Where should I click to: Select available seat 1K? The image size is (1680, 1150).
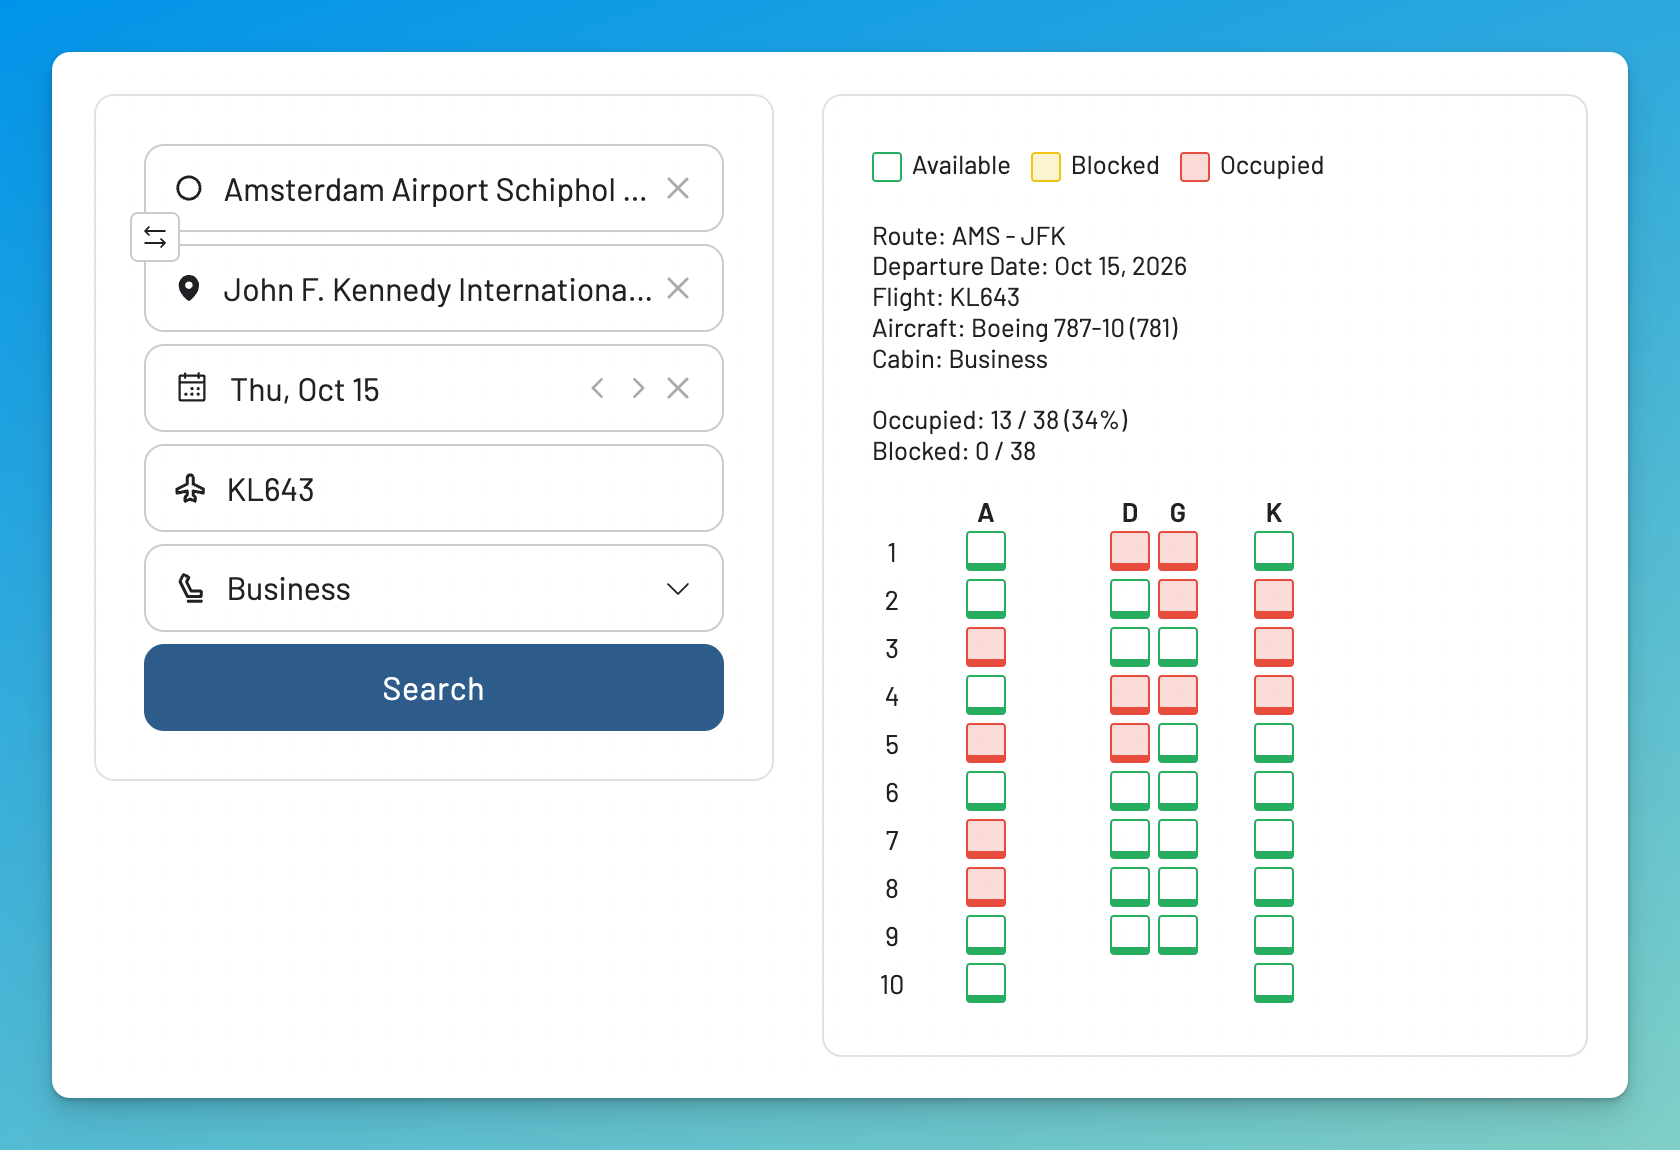tap(1274, 551)
